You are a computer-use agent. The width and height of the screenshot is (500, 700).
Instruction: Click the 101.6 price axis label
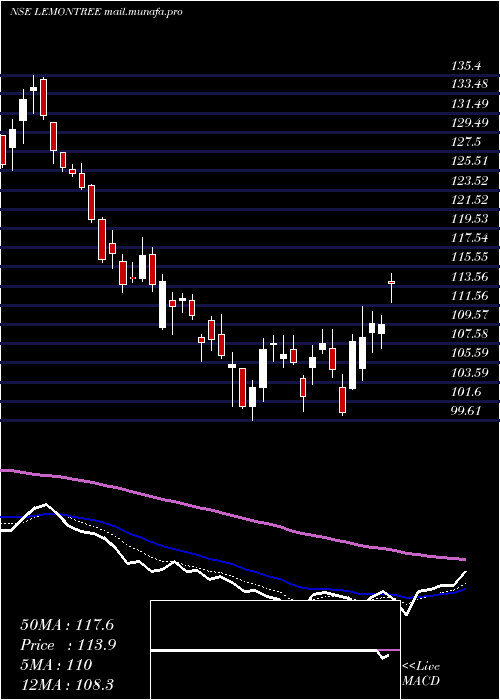[x=466, y=392]
